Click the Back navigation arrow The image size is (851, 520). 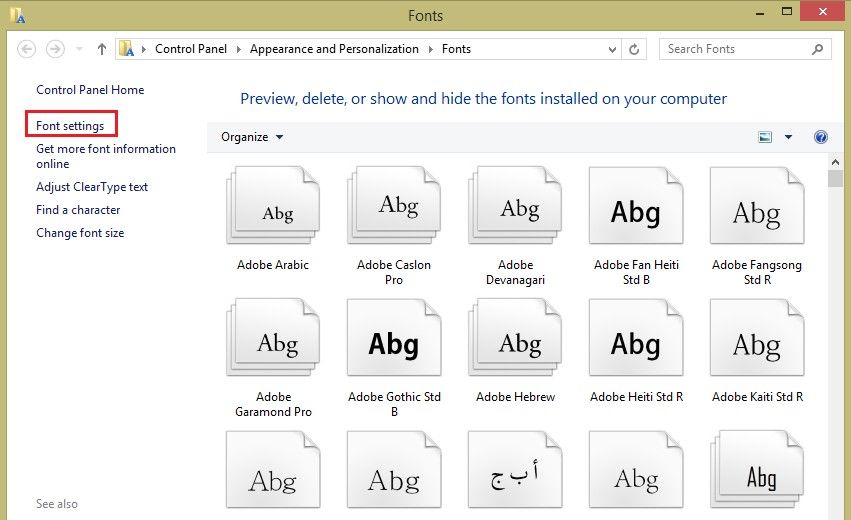(27, 49)
